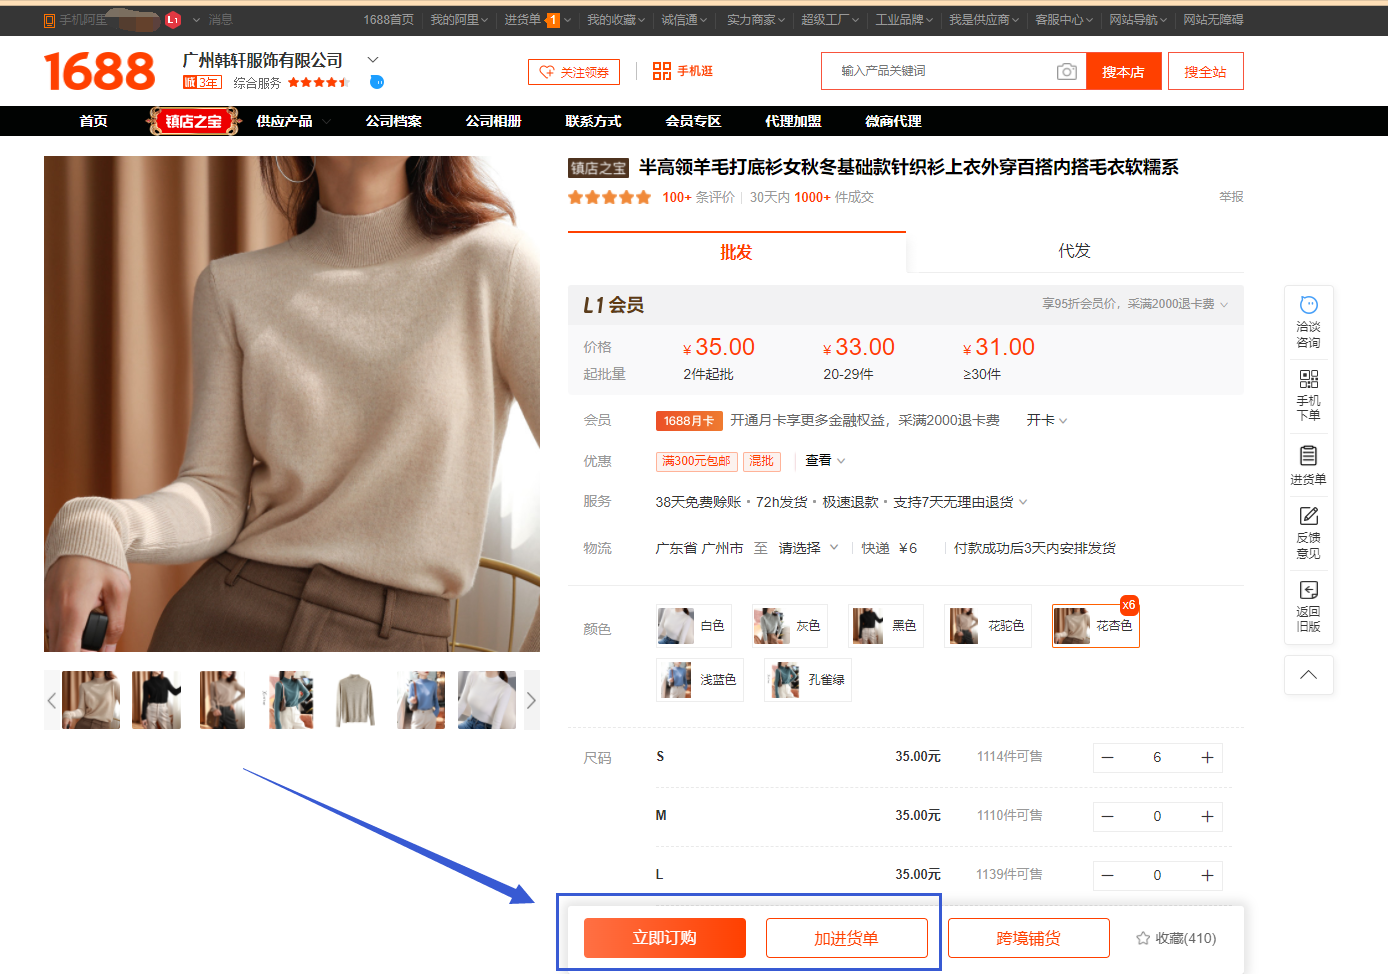Select the 浅蓝色 color option
Viewport: 1388px width, 974px height.
click(699, 679)
